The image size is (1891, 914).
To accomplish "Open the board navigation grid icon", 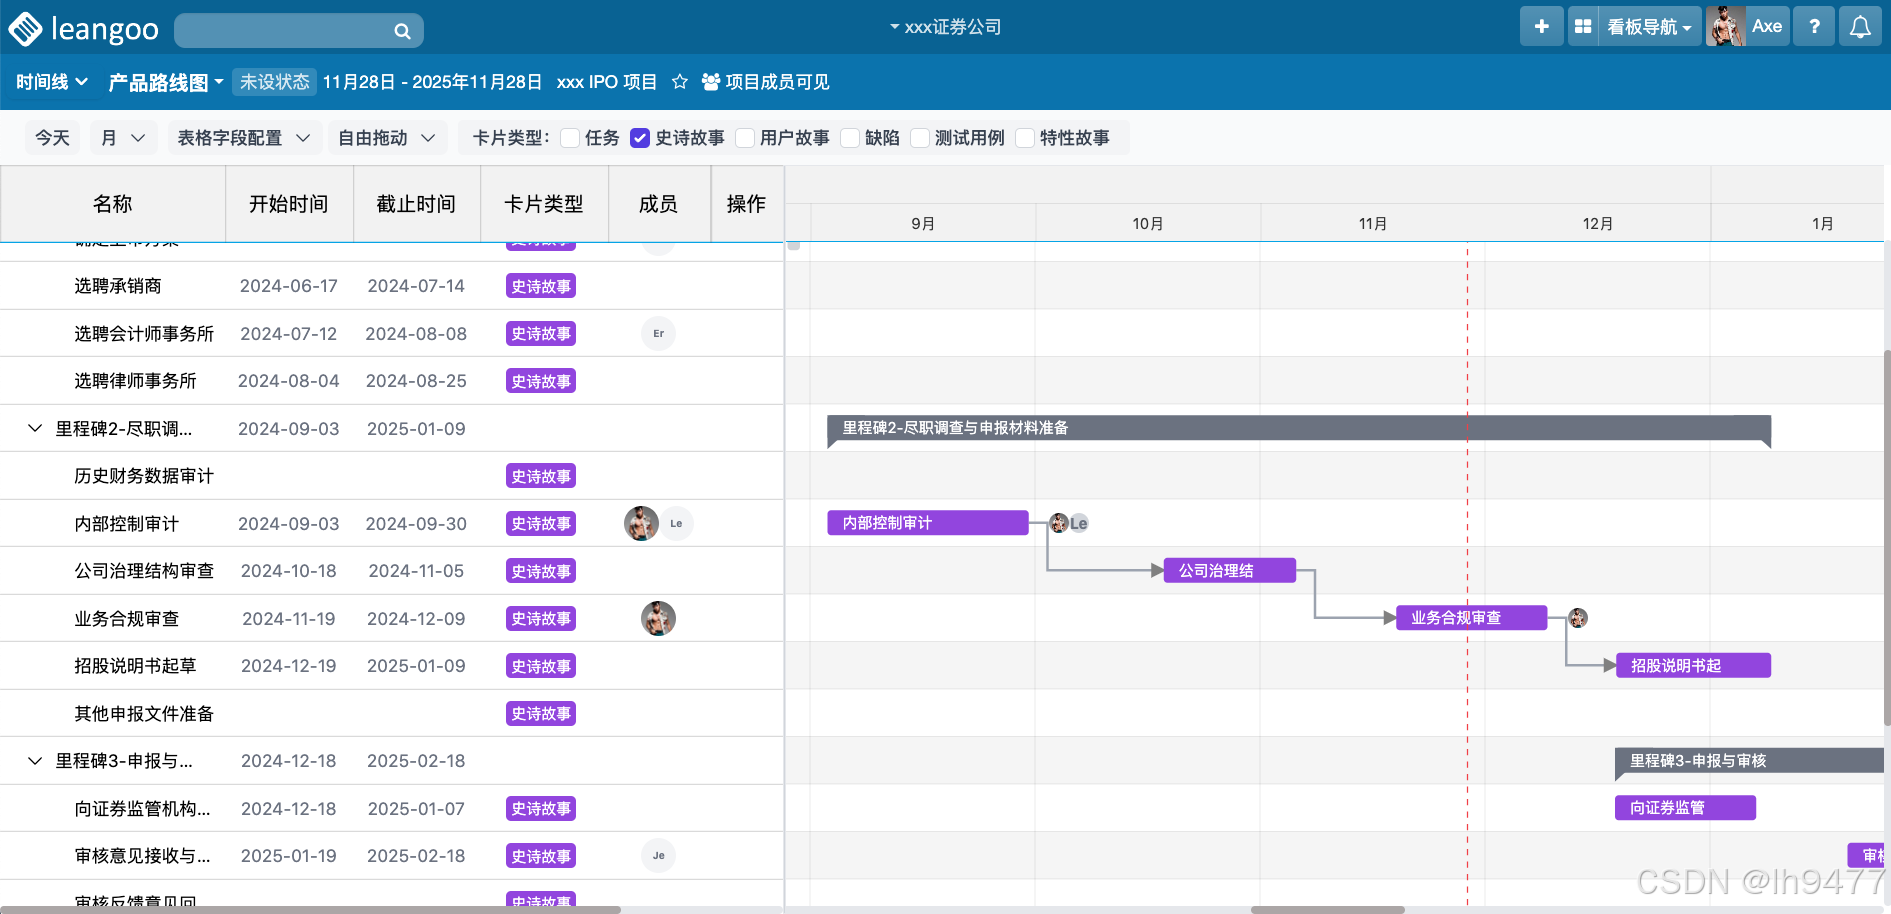I will click(1583, 27).
